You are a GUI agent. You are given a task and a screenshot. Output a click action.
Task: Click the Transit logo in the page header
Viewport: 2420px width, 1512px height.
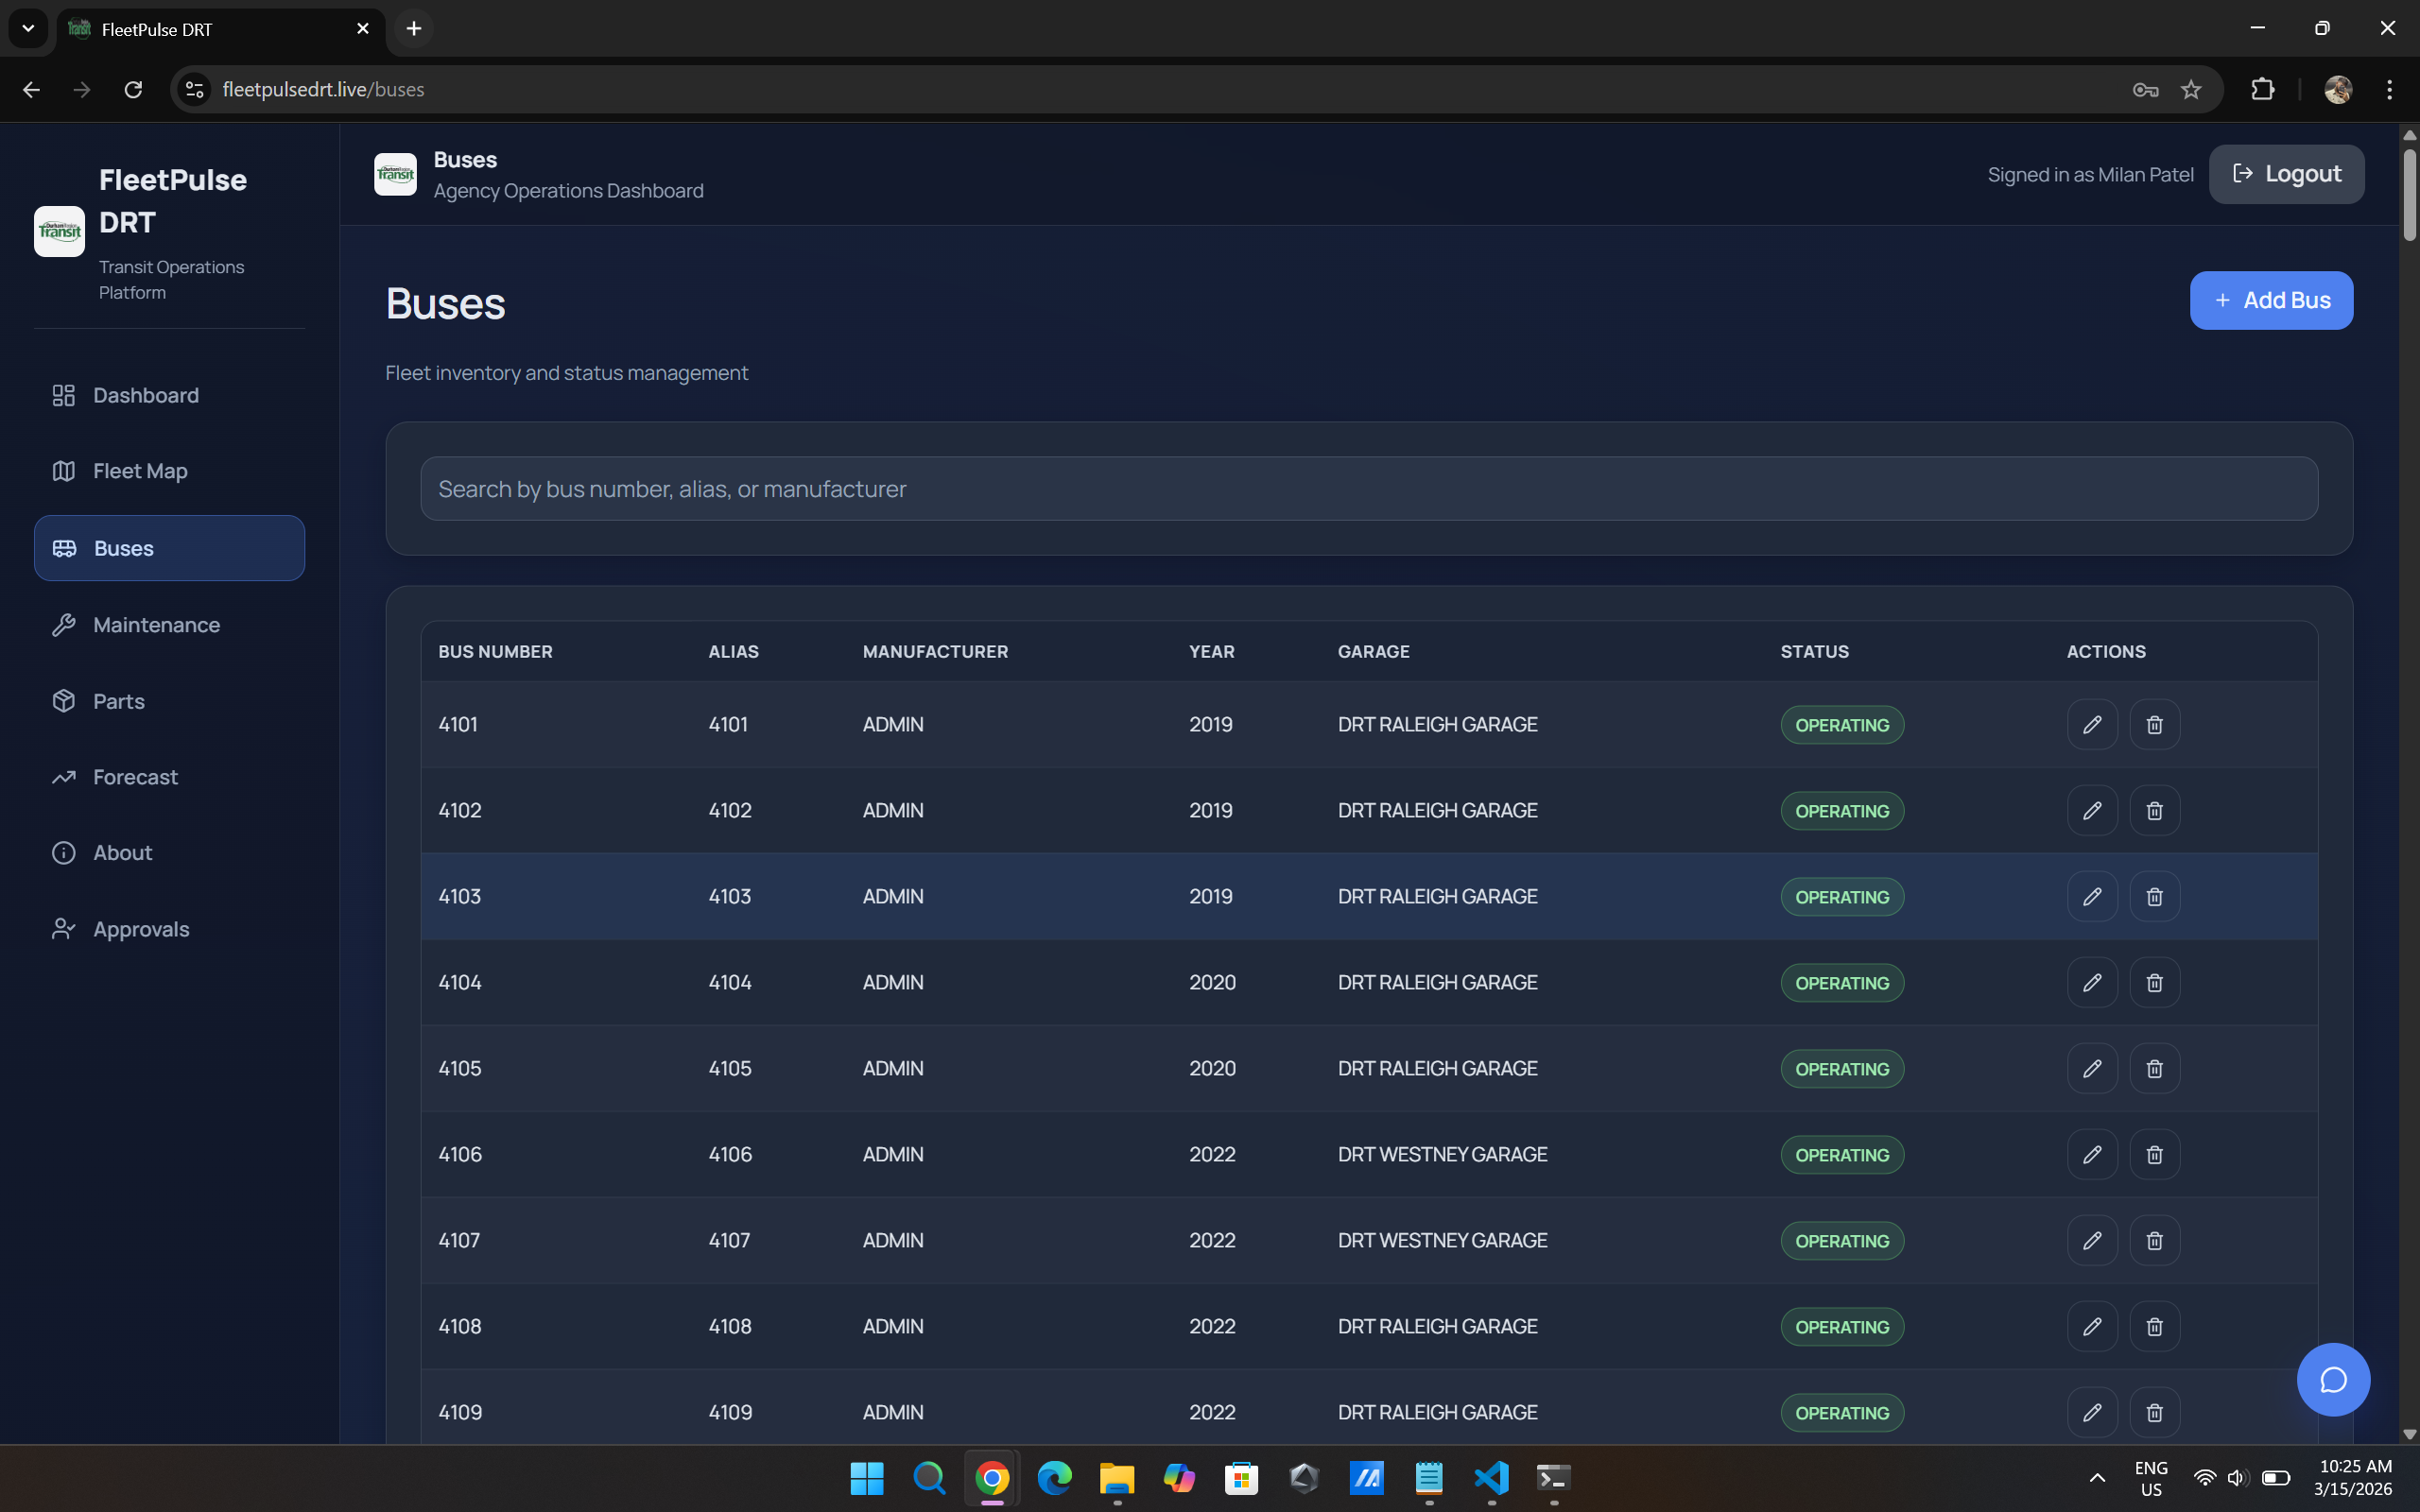click(395, 175)
